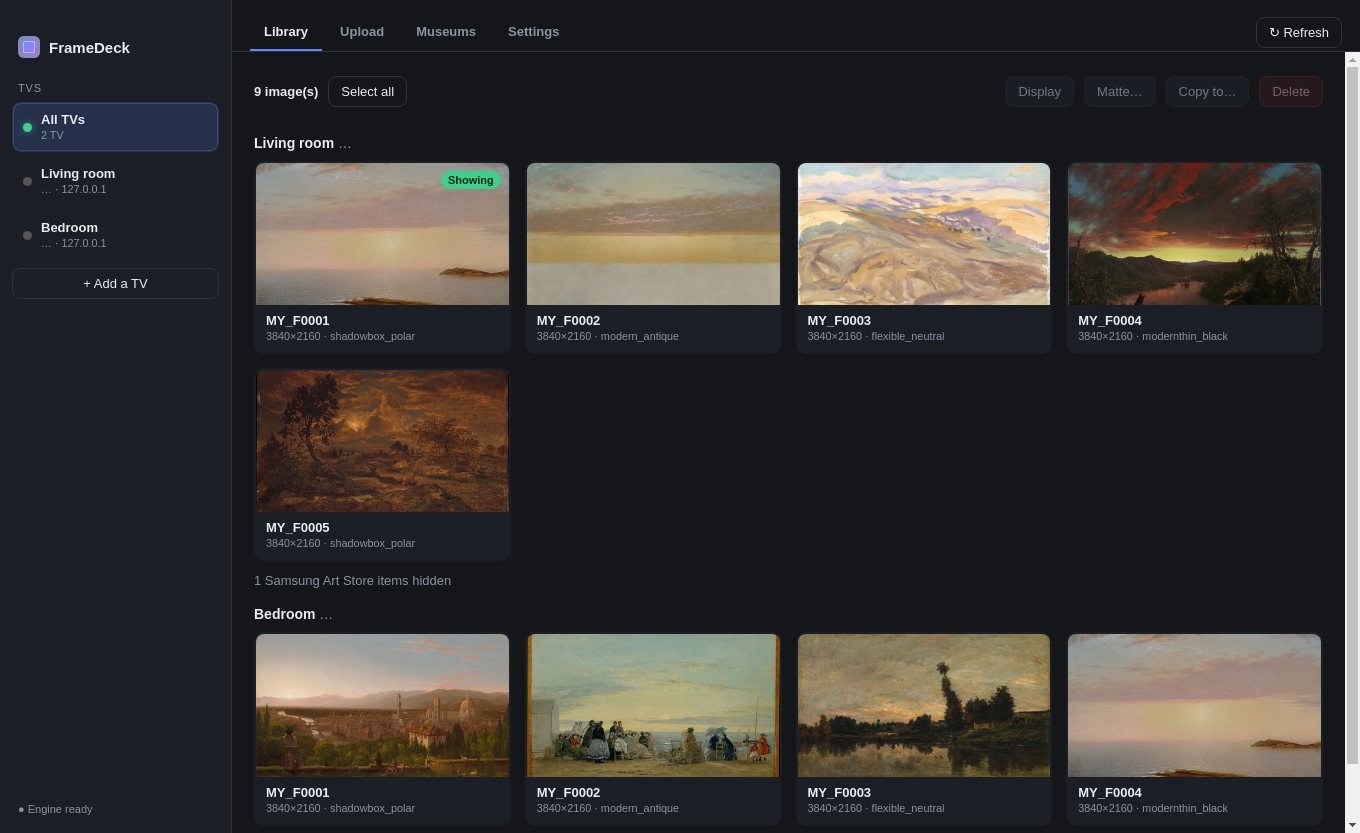Open the Matte… options
This screenshot has width=1360, height=833.
(1119, 91)
